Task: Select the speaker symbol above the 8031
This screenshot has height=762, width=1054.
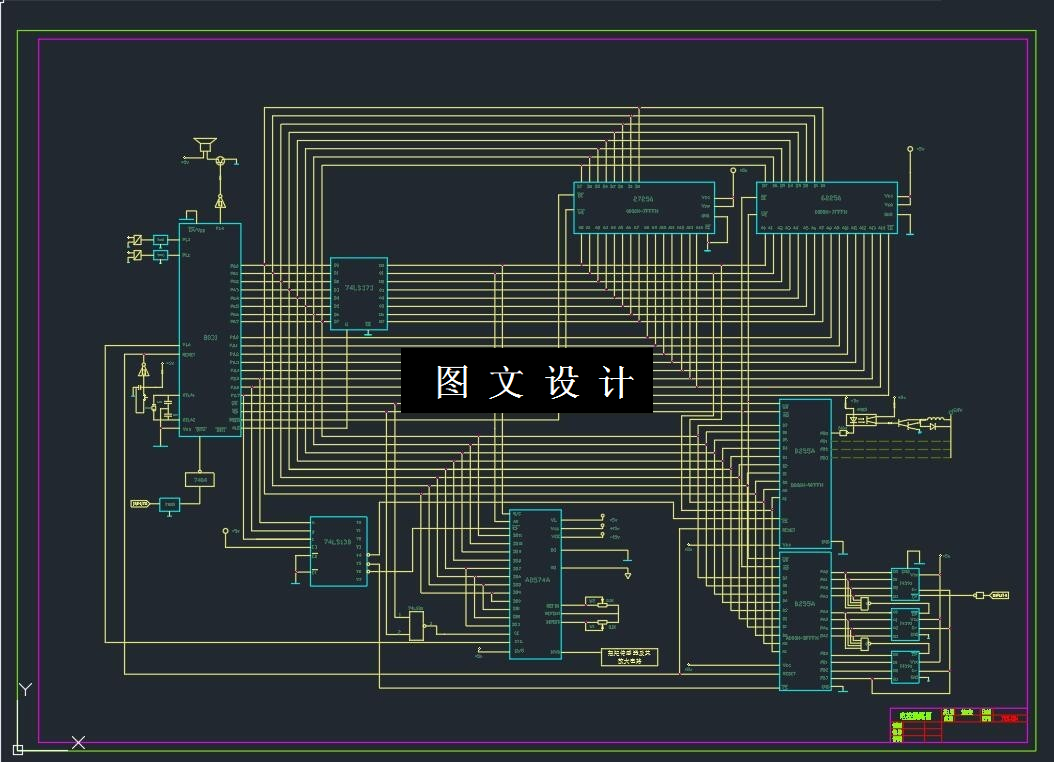Action: coord(205,146)
